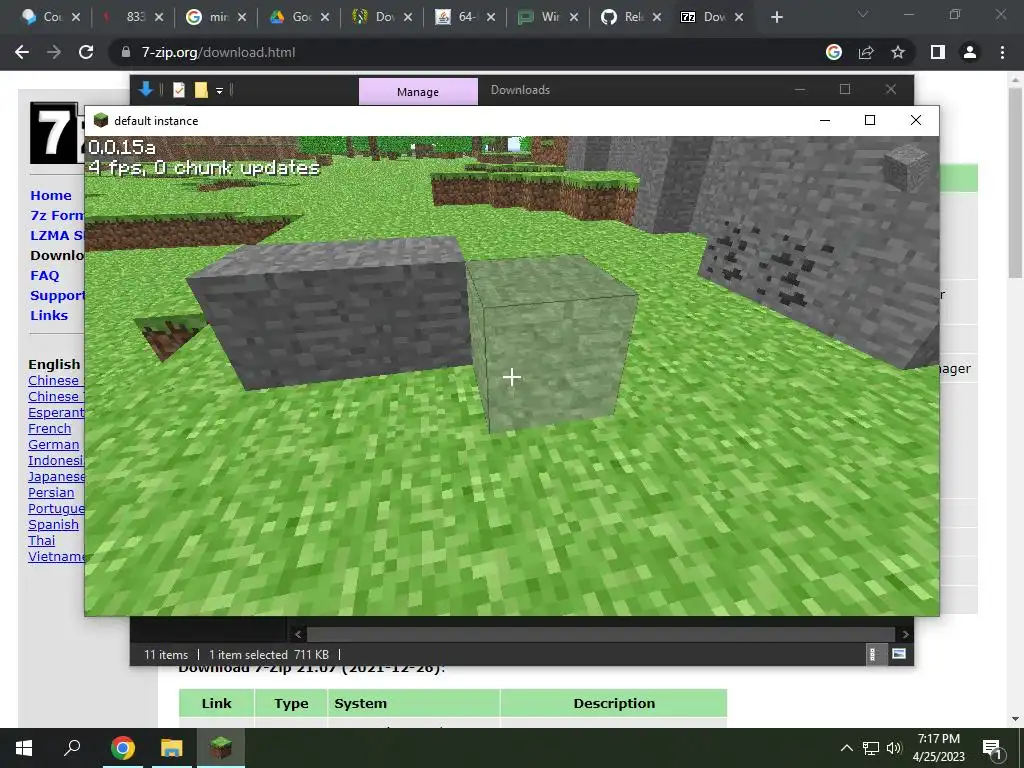Viewport: 1024px width, 768px height.
Task: Click Minecraft launcher icon in taskbar
Action: (221, 748)
